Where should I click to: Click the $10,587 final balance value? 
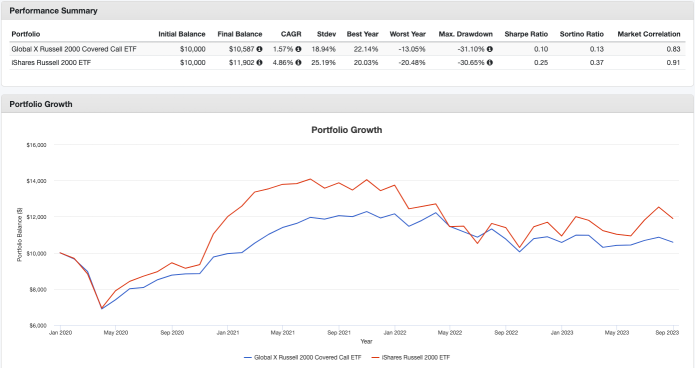[242, 49]
